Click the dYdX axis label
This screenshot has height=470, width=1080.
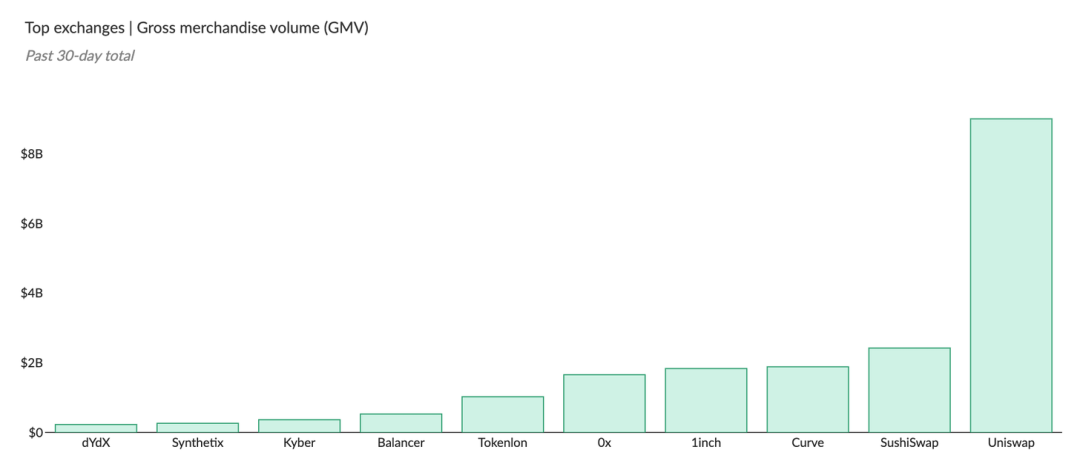[96, 443]
